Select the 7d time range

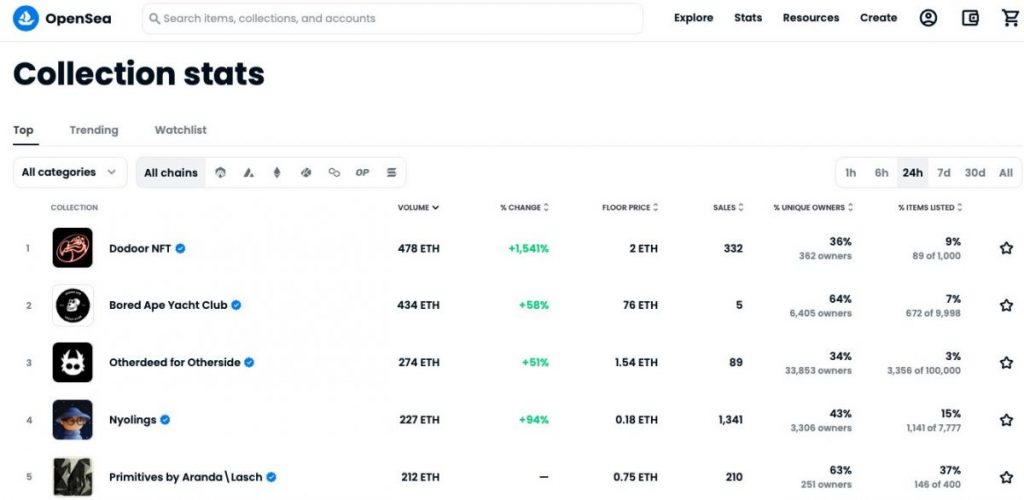click(944, 172)
